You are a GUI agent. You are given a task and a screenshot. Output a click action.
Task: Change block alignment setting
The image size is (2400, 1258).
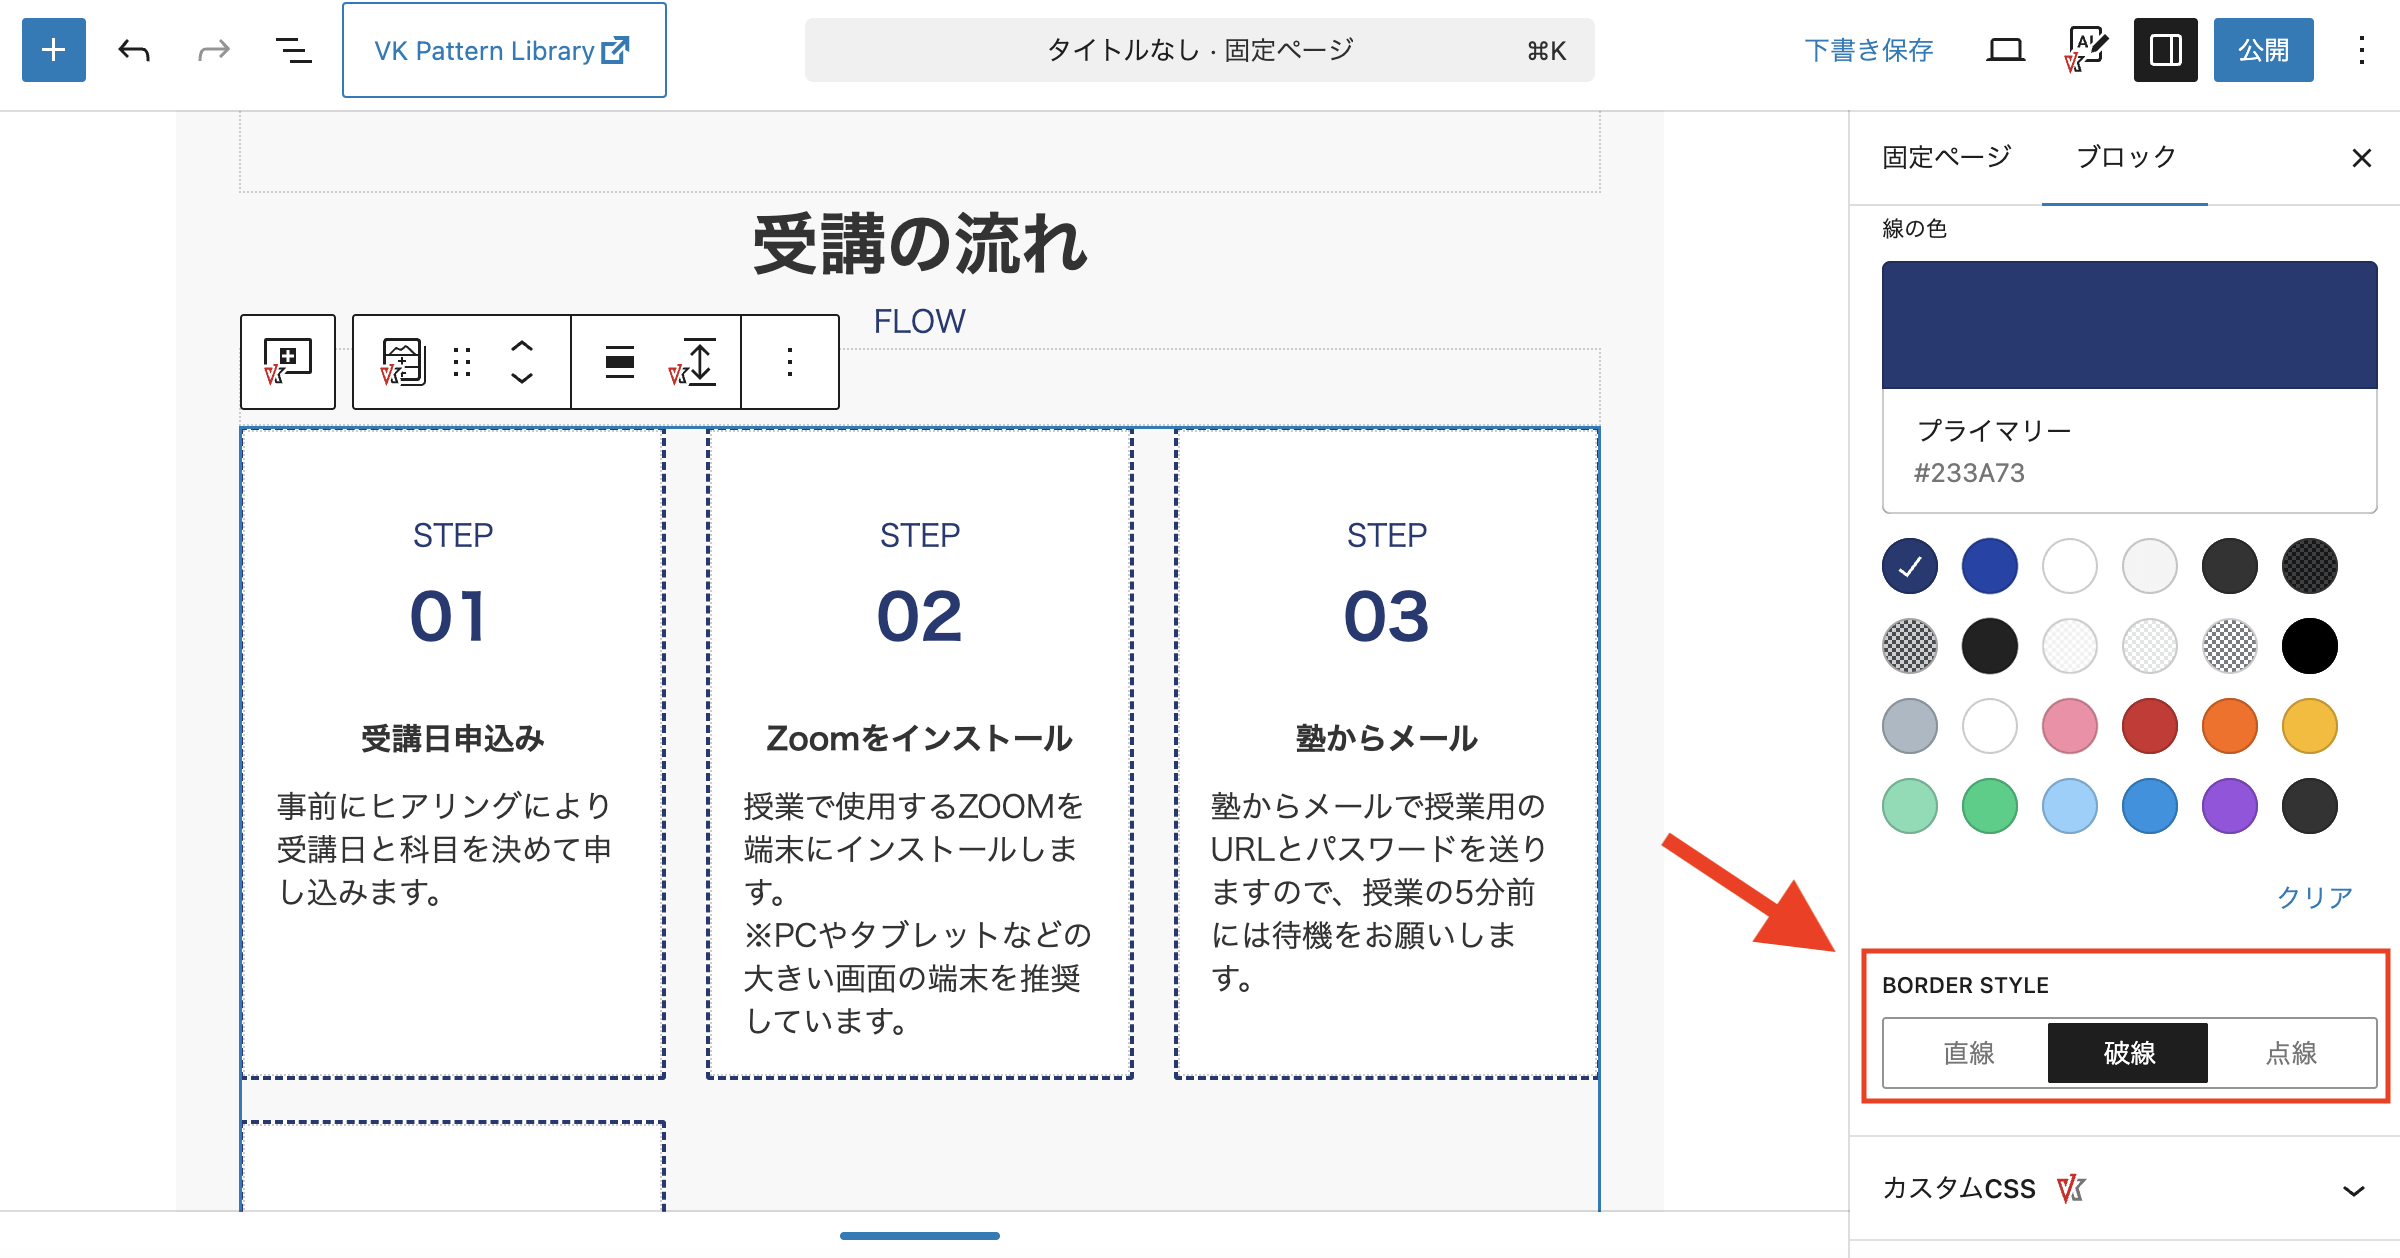(620, 362)
